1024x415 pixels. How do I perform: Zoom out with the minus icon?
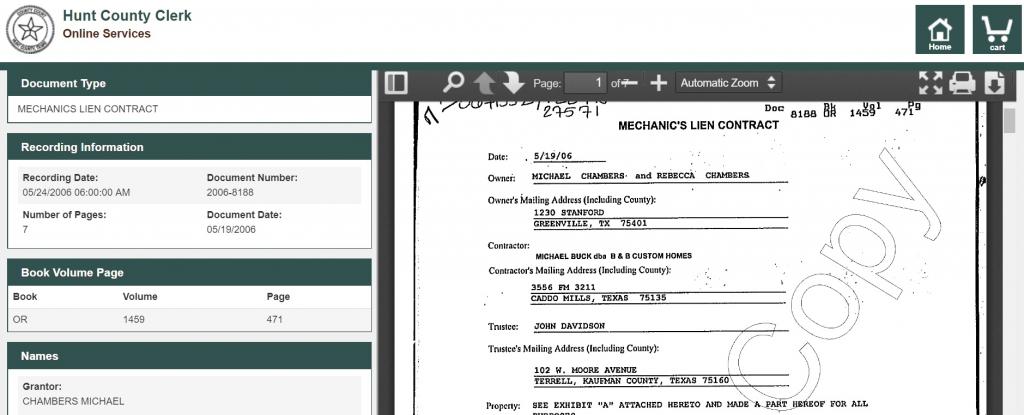[x=630, y=83]
